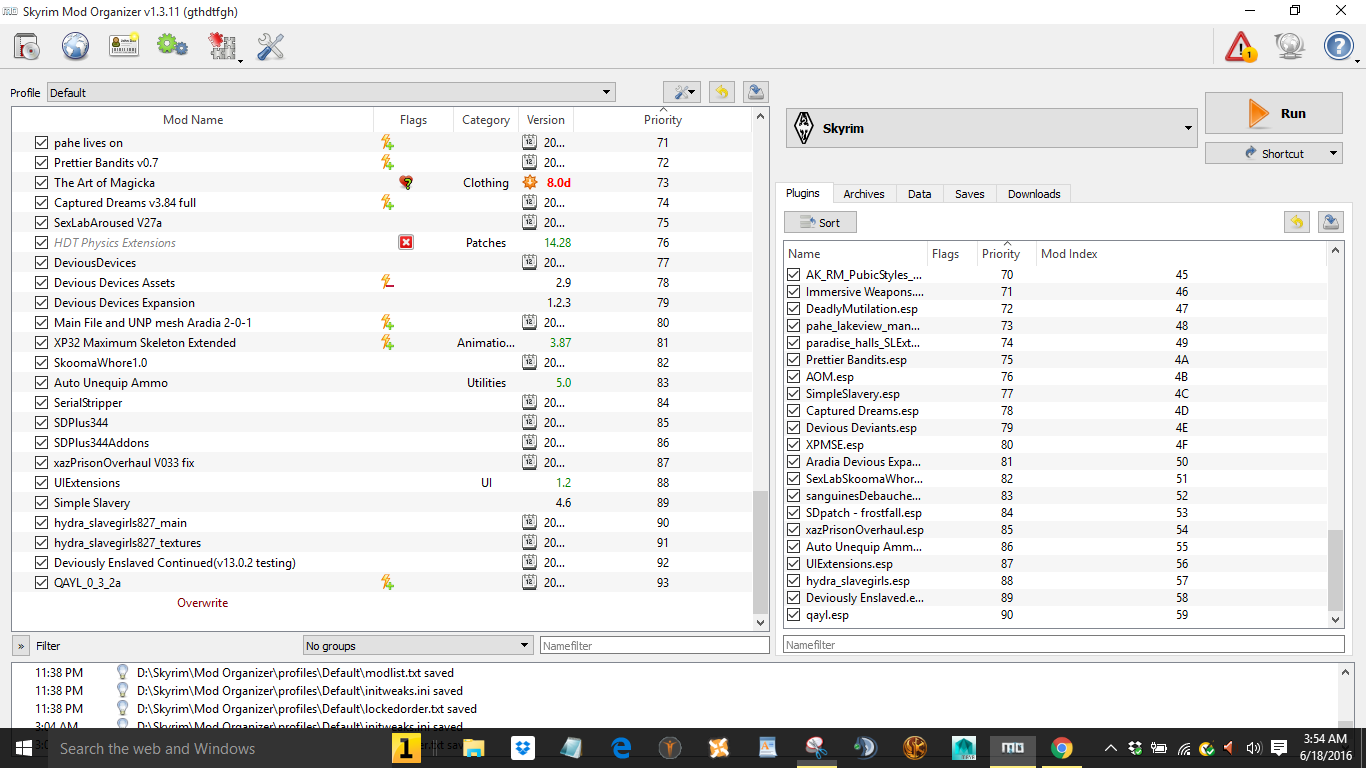Image resolution: width=1366 pixels, height=768 pixels.
Task: Disable the XPMSE.esp plugin checkbox
Action: pos(793,445)
